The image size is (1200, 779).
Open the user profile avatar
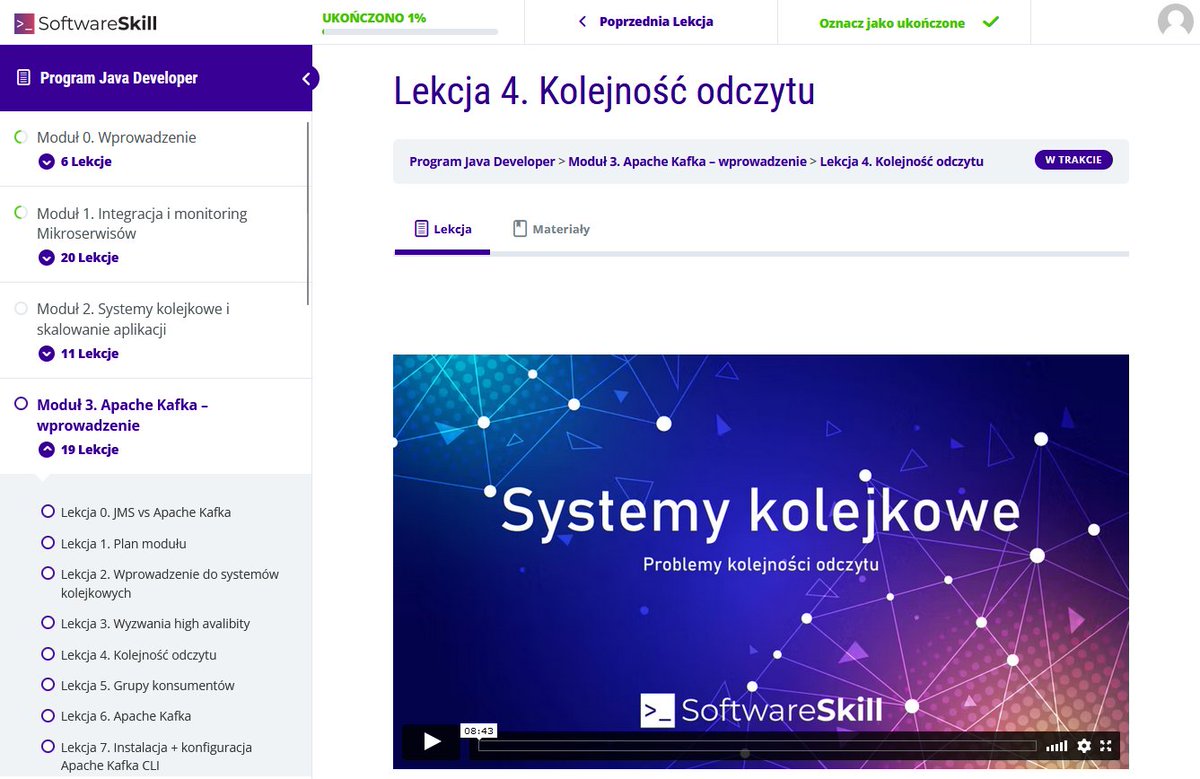point(1175,22)
